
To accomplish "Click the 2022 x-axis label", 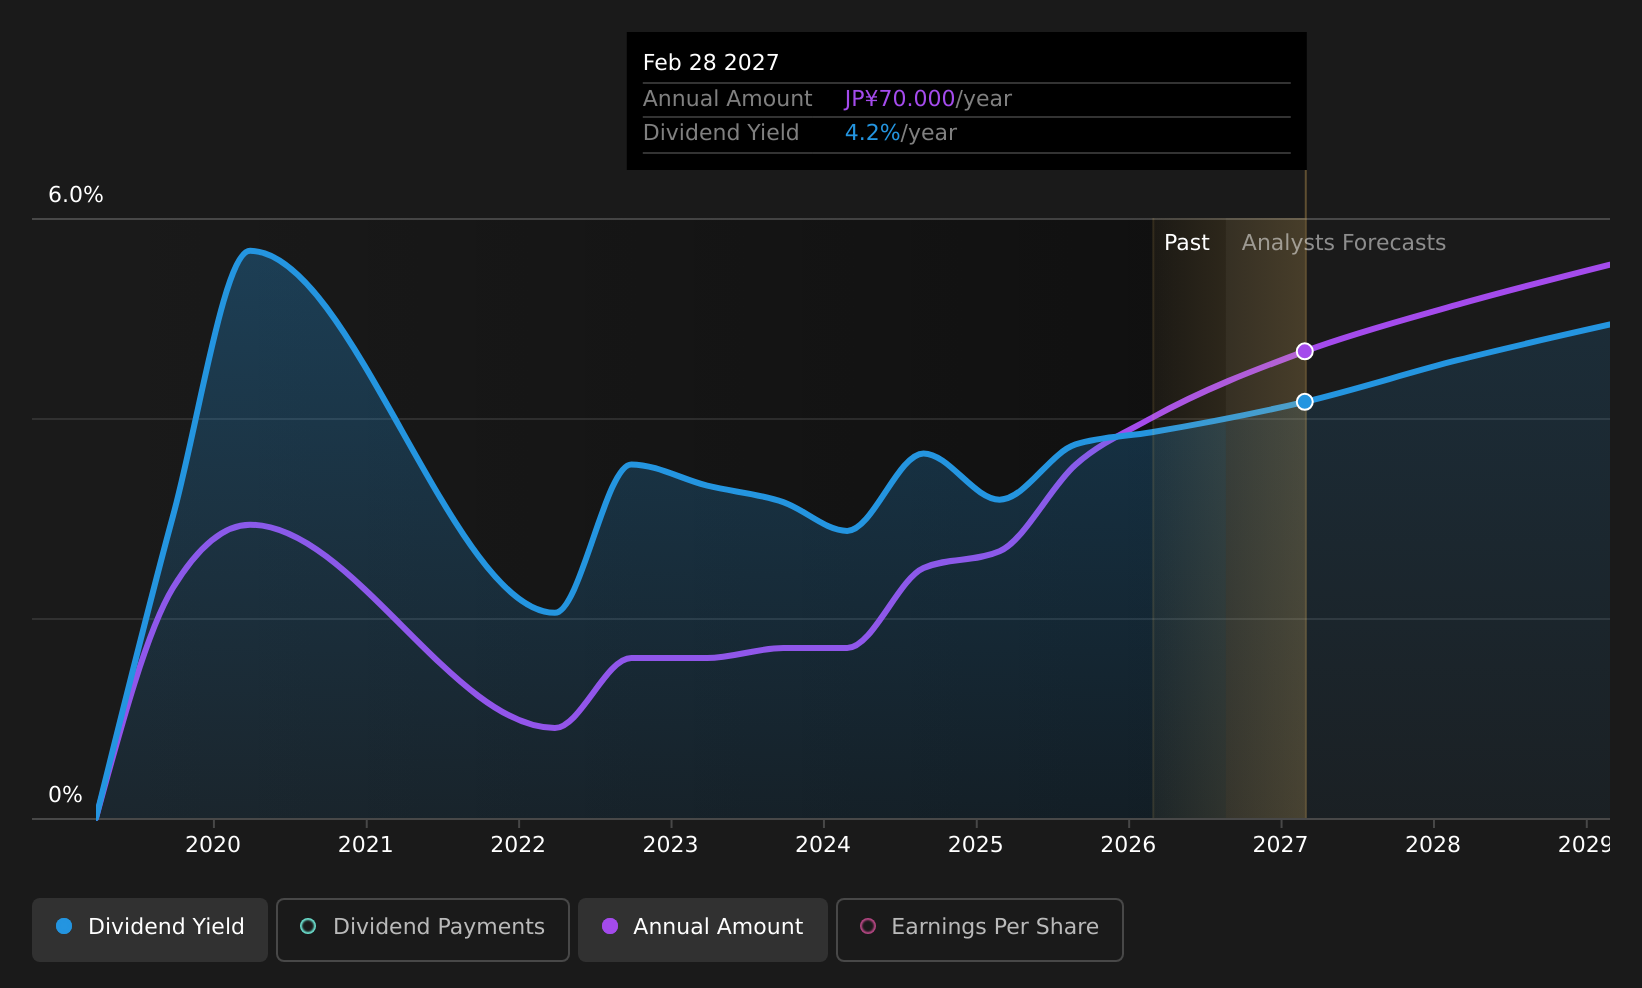I will pos(518,845).
